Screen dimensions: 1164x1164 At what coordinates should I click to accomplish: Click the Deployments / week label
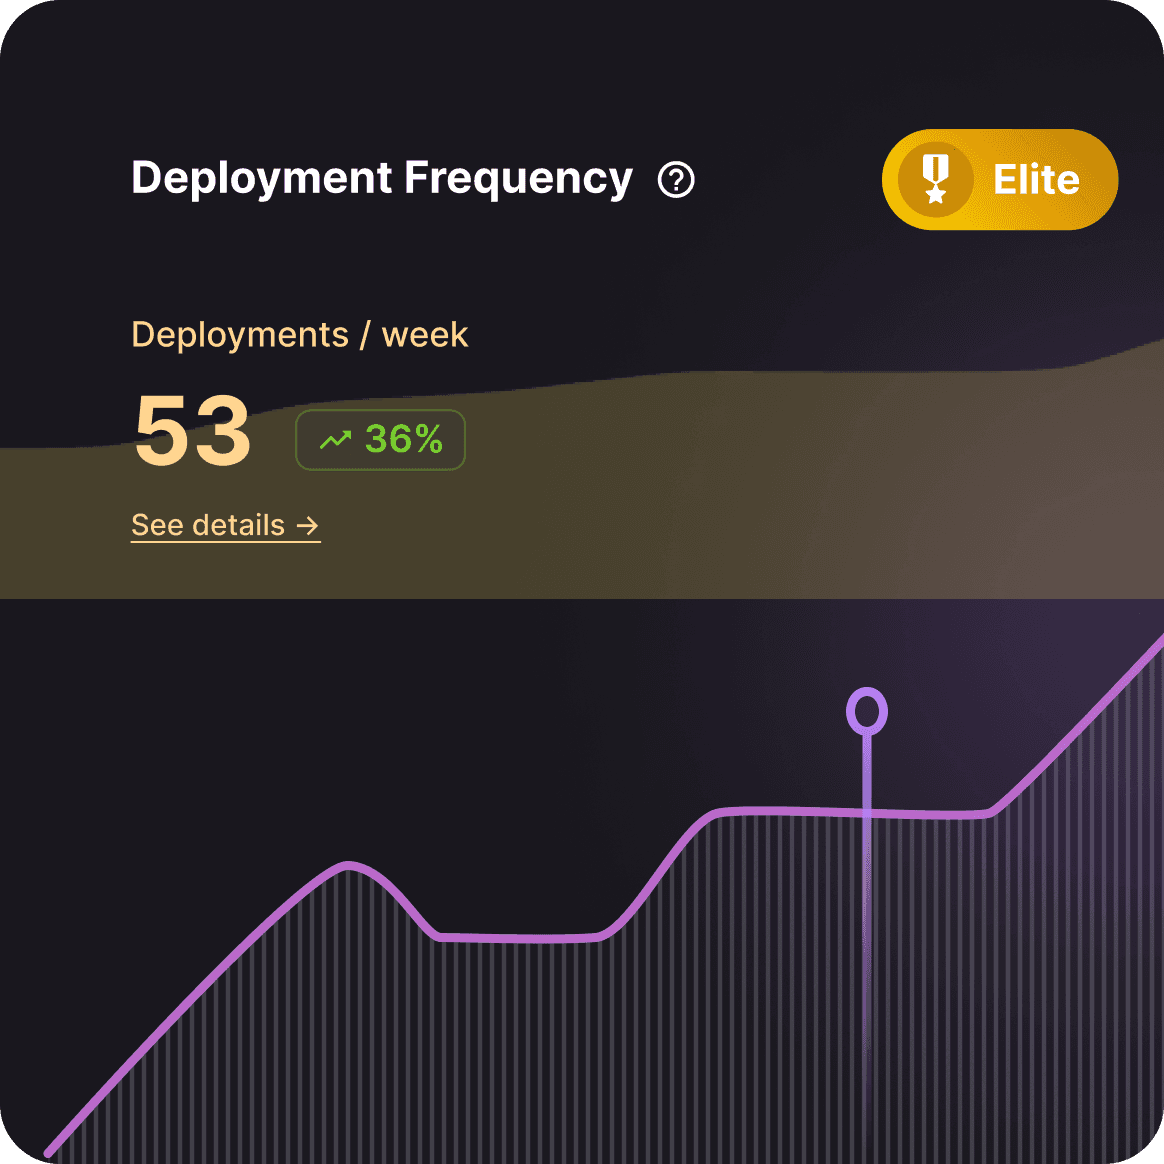[x=299, y=335]
